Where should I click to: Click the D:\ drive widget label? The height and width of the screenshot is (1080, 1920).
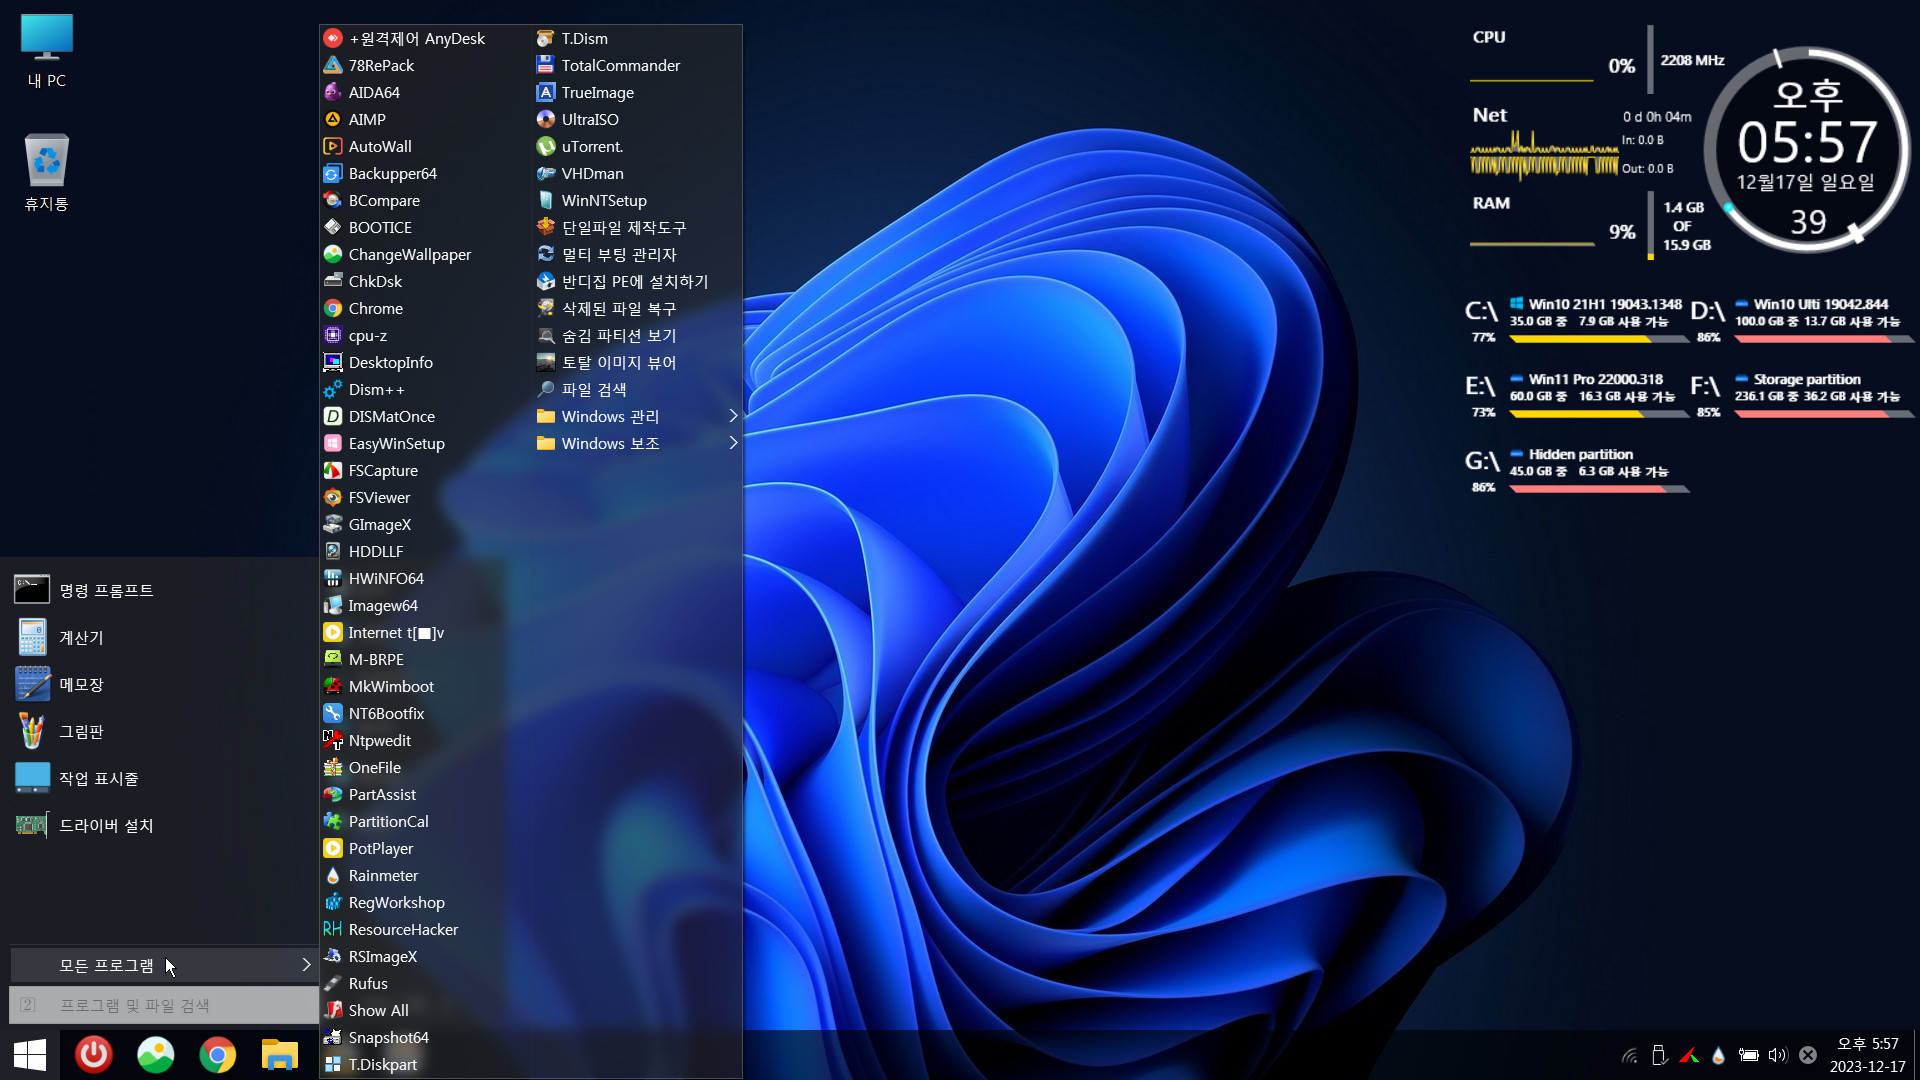[x=1707, y=311]
